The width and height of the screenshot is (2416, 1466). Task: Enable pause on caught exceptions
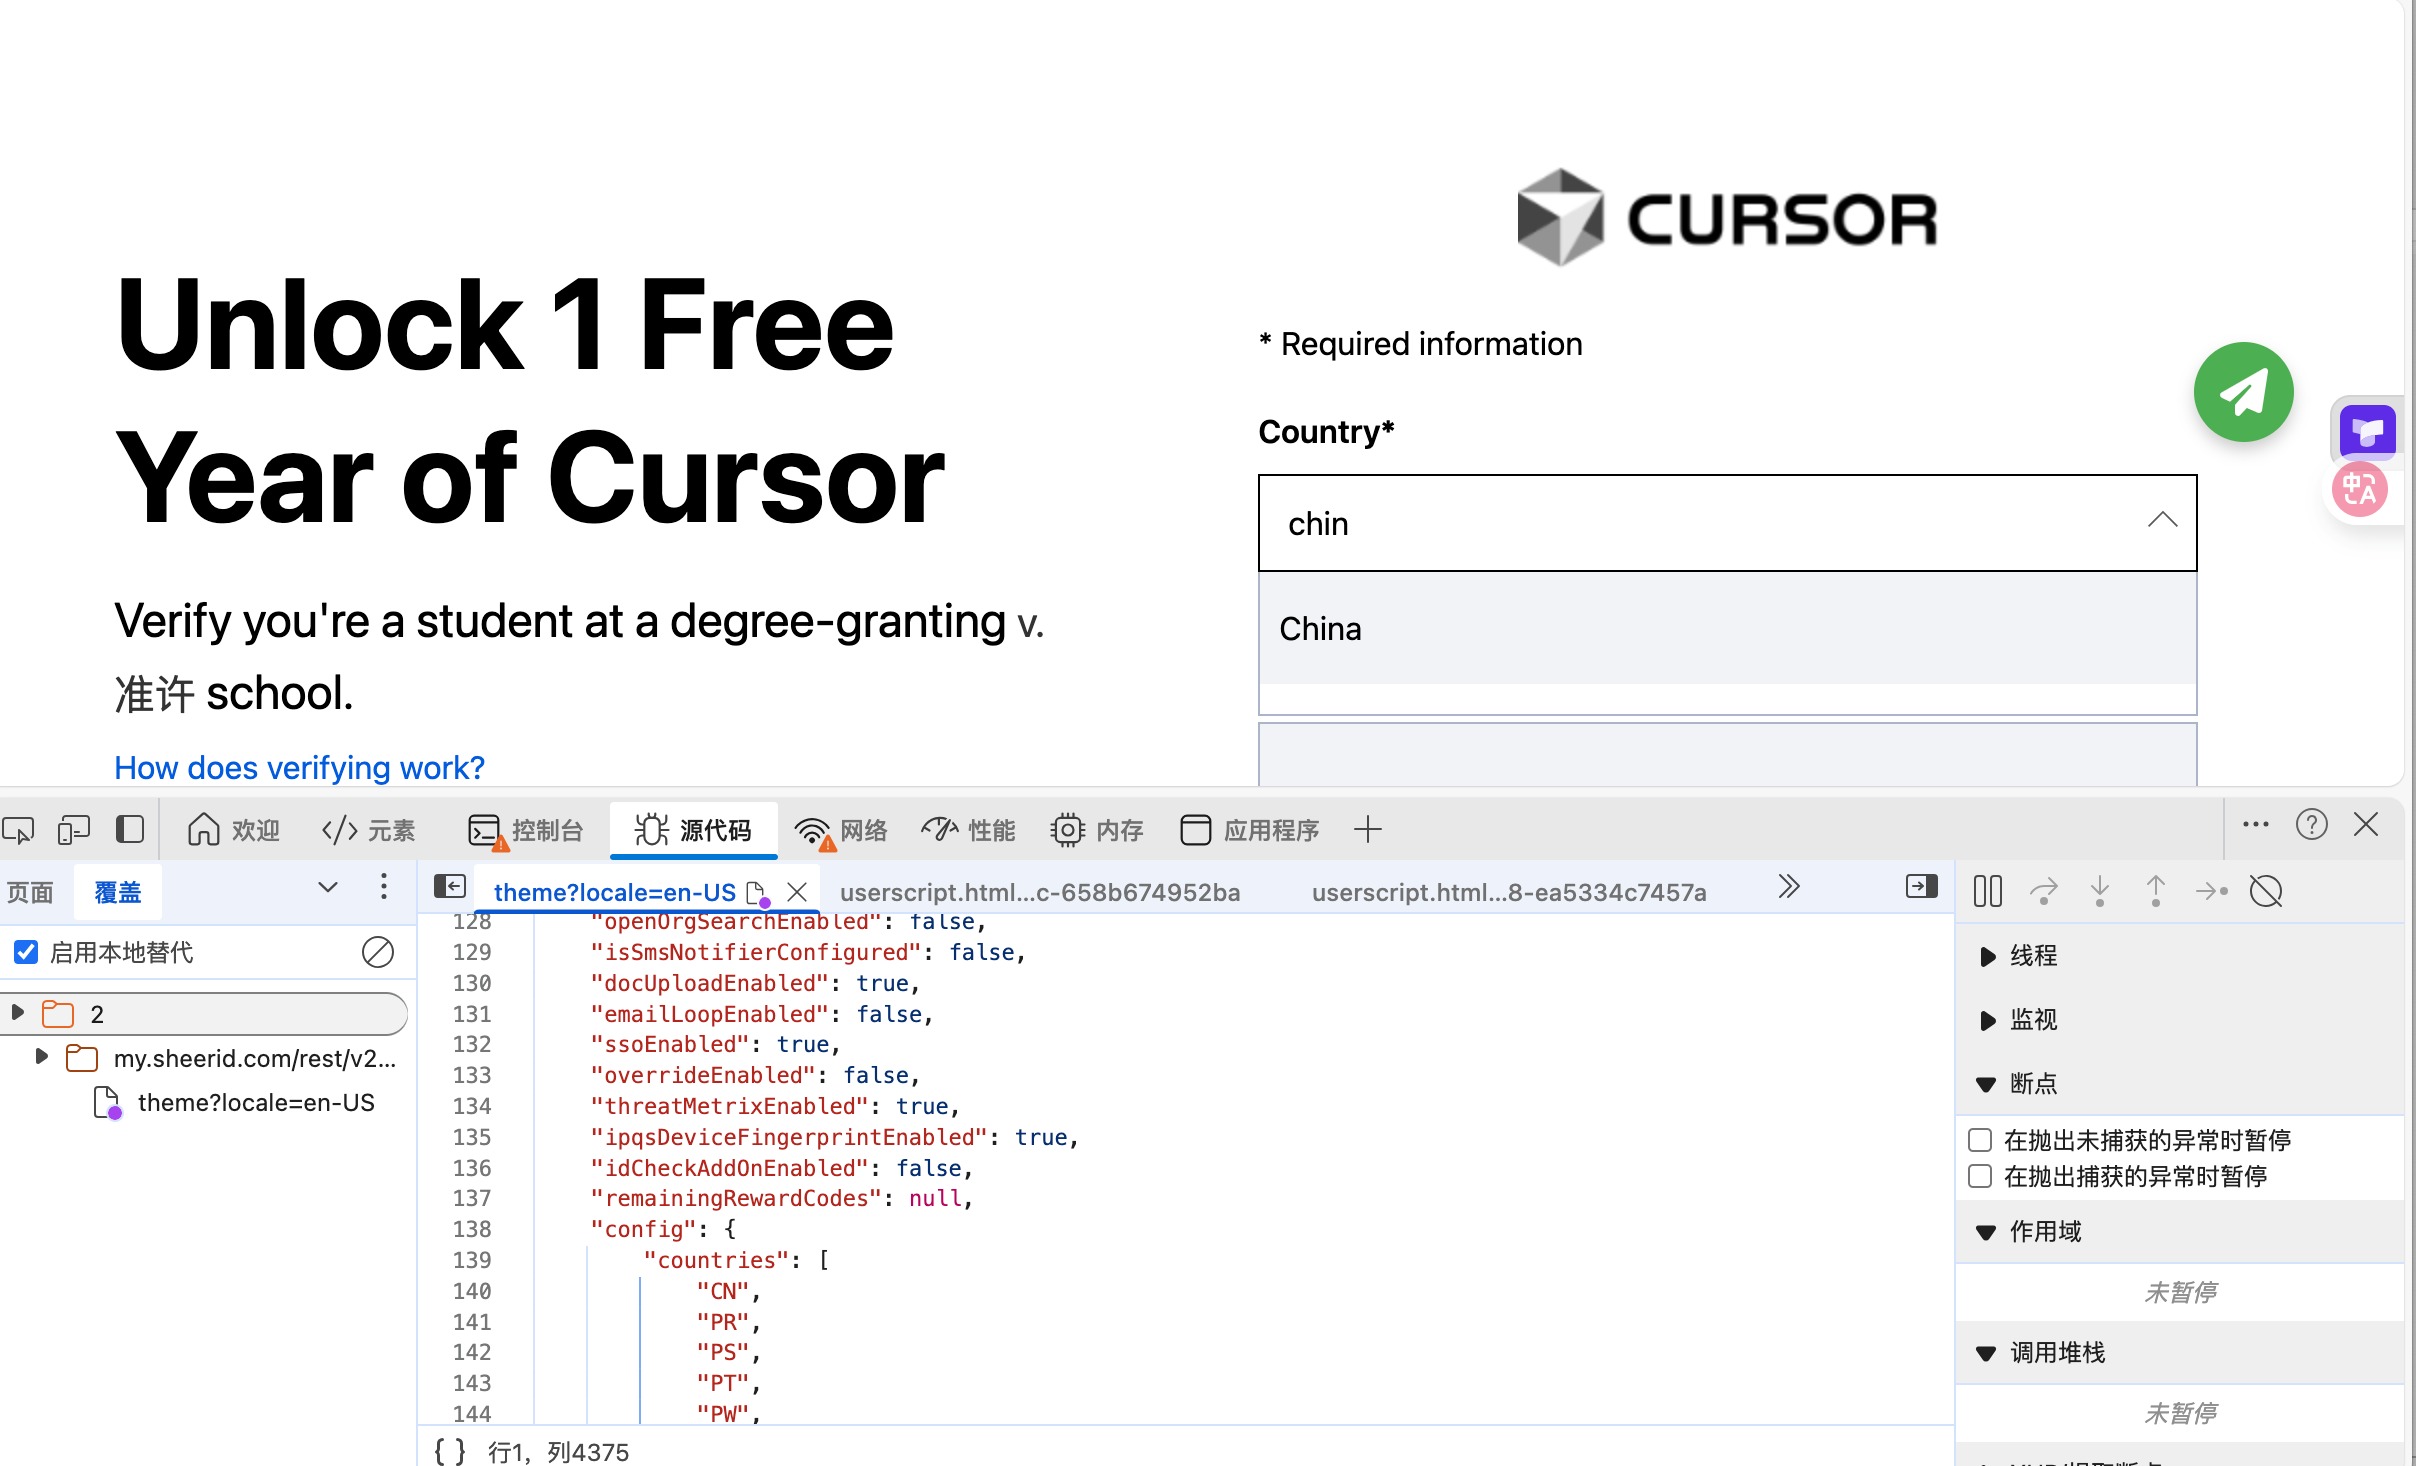[x=1980, y=1176]
